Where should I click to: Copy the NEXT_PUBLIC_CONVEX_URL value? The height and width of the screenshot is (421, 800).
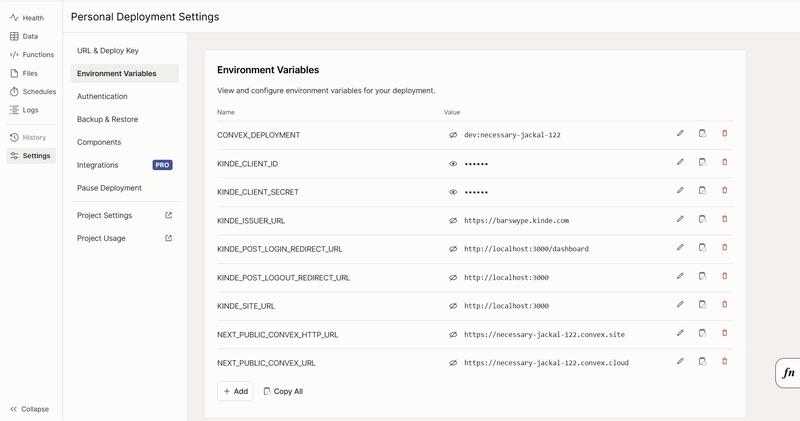pyautogui.click(x=703, y=361)
